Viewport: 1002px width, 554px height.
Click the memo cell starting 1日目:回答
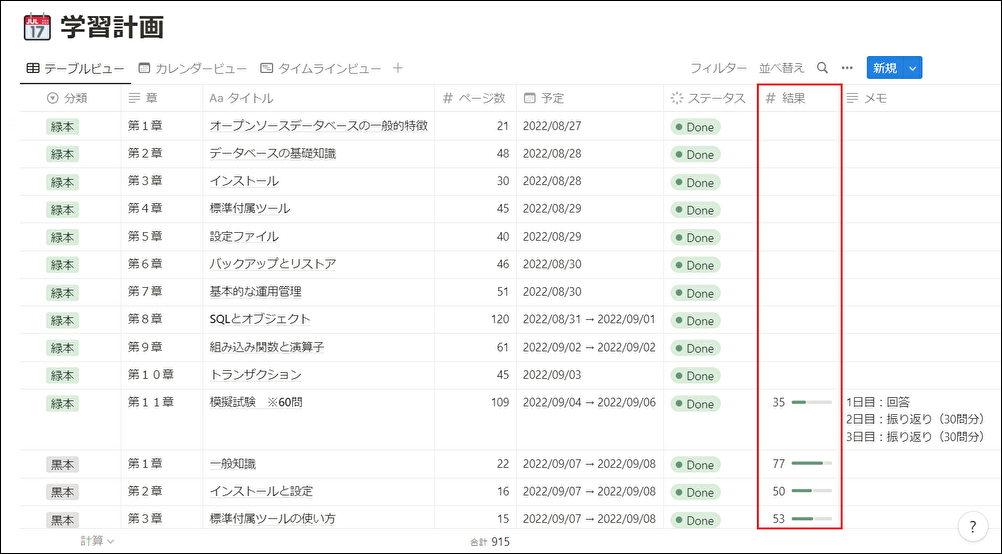916,419
